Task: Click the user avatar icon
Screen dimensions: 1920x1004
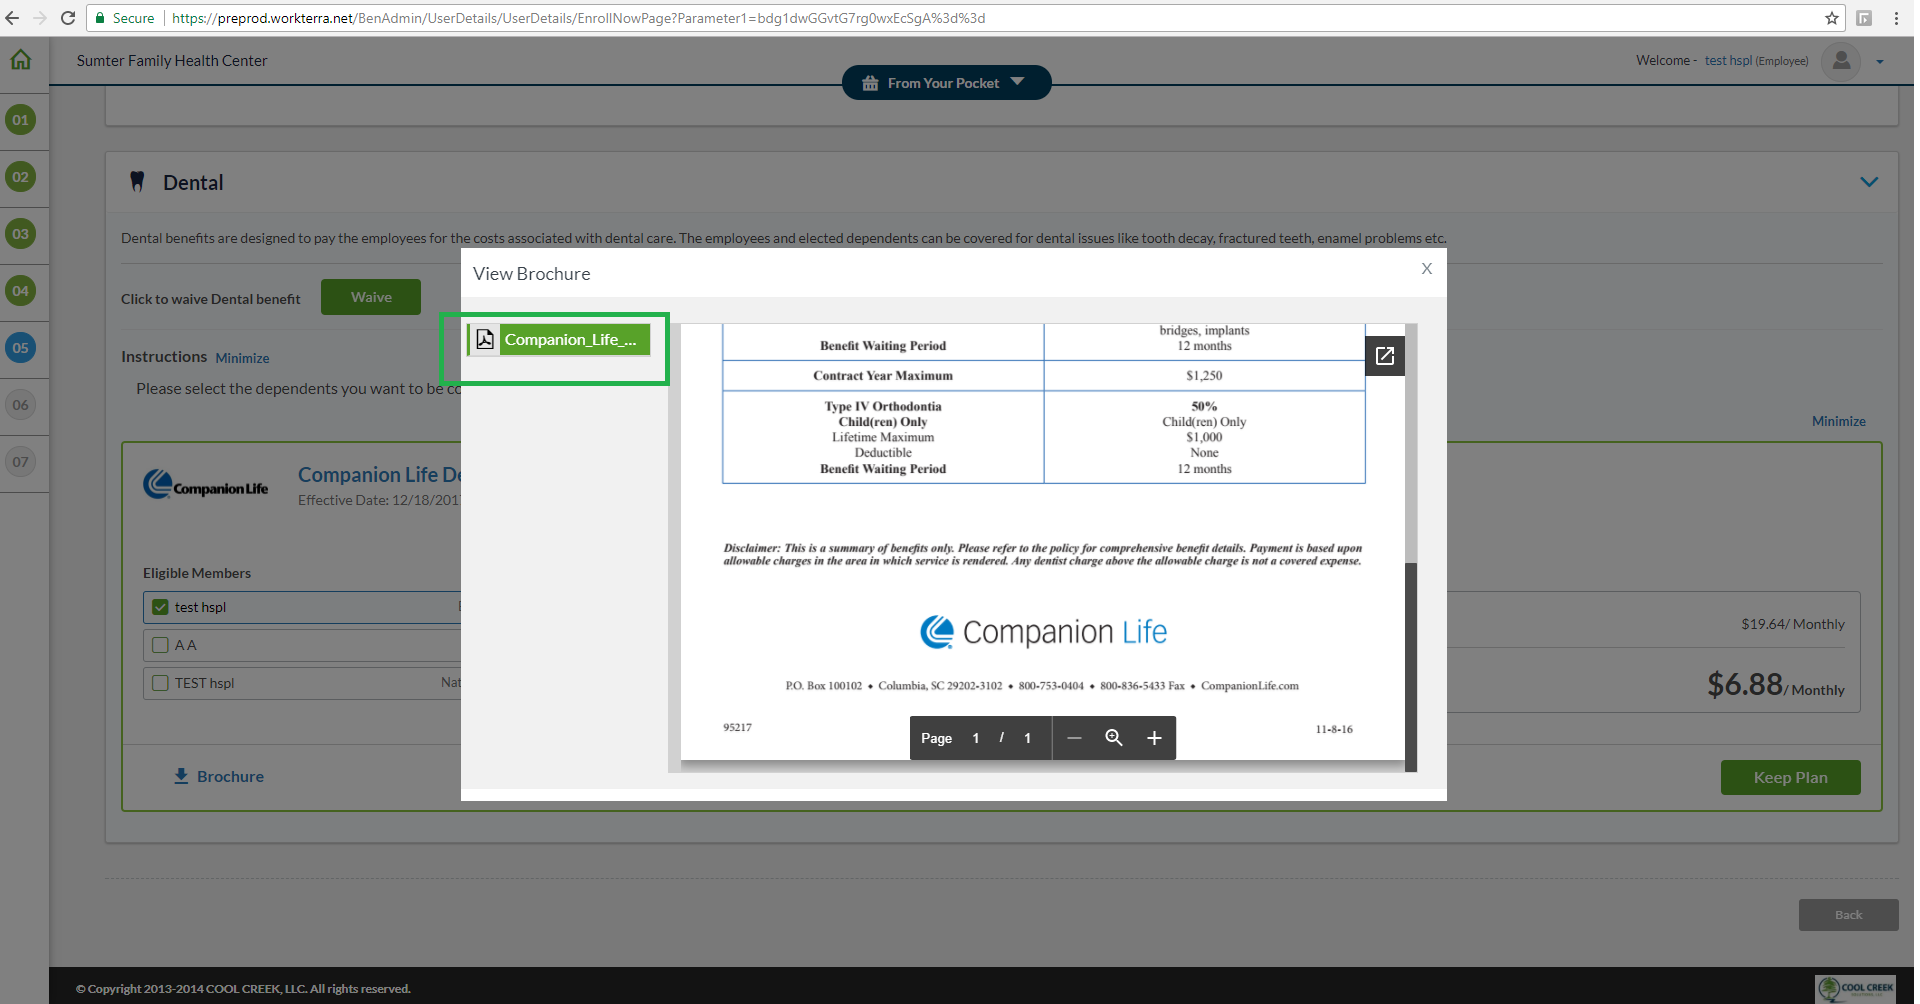Action: 1841,61
